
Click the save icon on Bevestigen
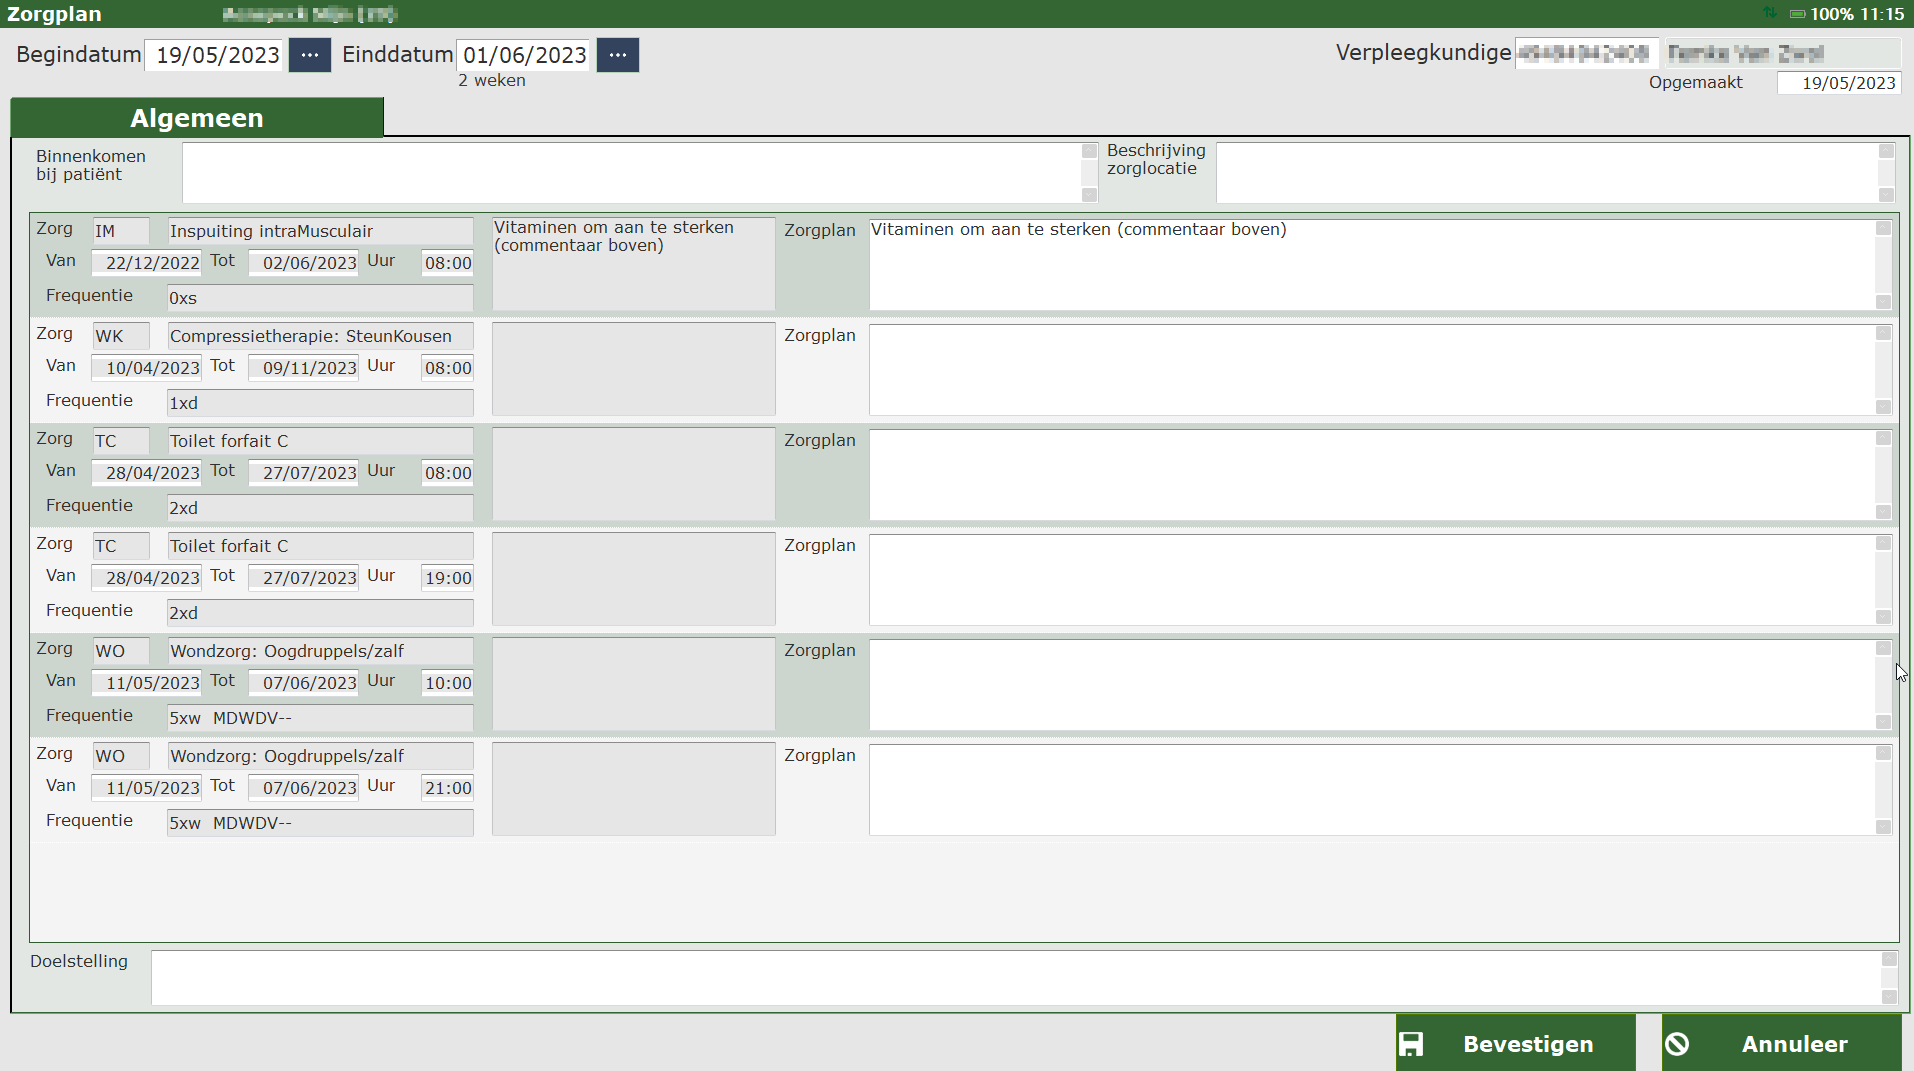pos(1411,1044)
